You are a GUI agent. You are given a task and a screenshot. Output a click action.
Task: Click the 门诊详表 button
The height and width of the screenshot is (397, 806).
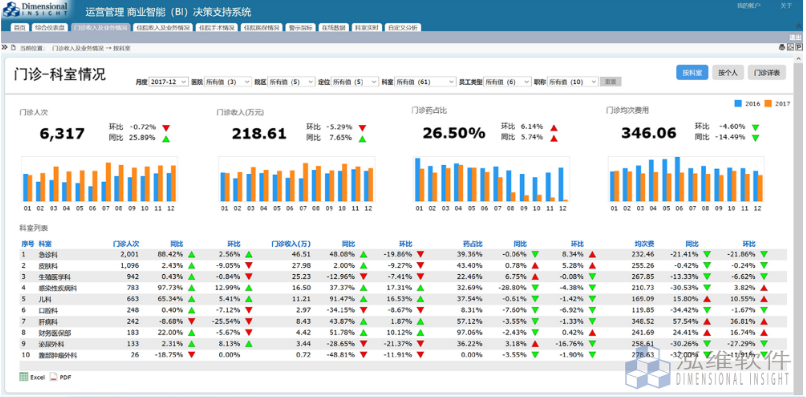[767, 73]
